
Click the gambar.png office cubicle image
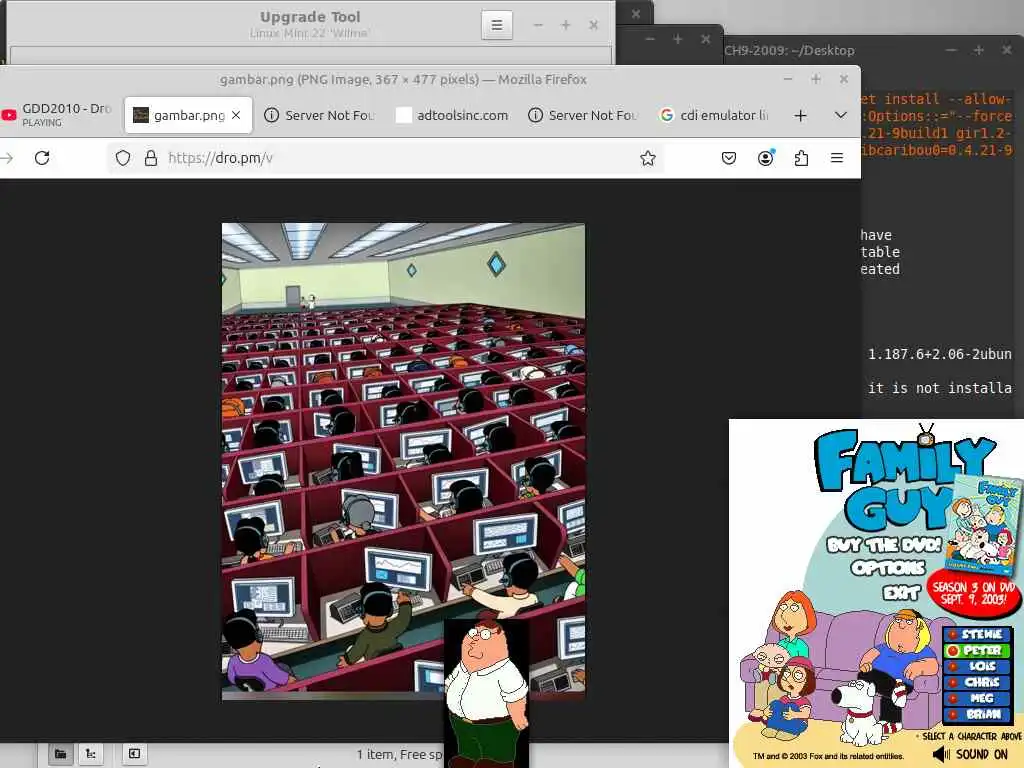[403, 461]
